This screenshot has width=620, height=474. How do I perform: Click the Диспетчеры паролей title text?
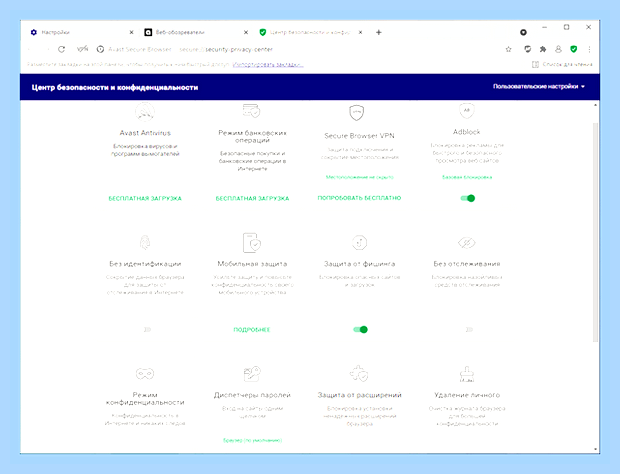[252, 395]
